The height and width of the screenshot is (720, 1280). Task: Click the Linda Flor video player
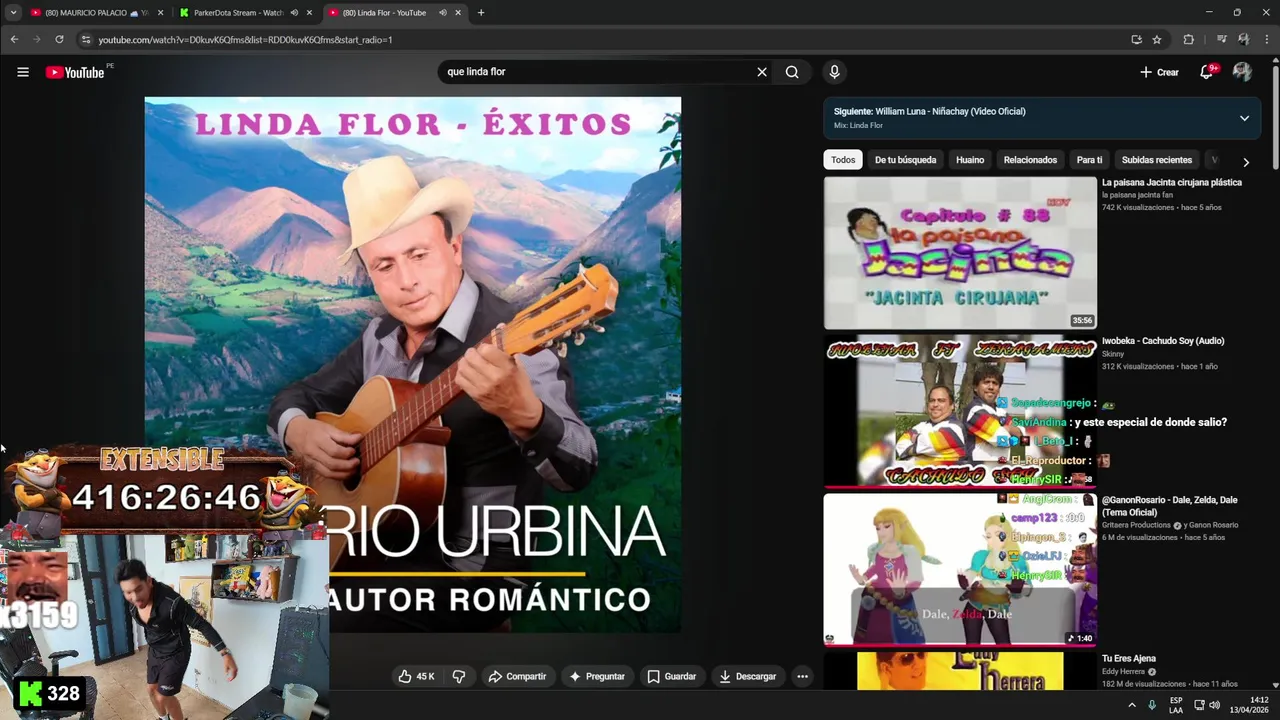pyautogui.click(x=413, y=365)
